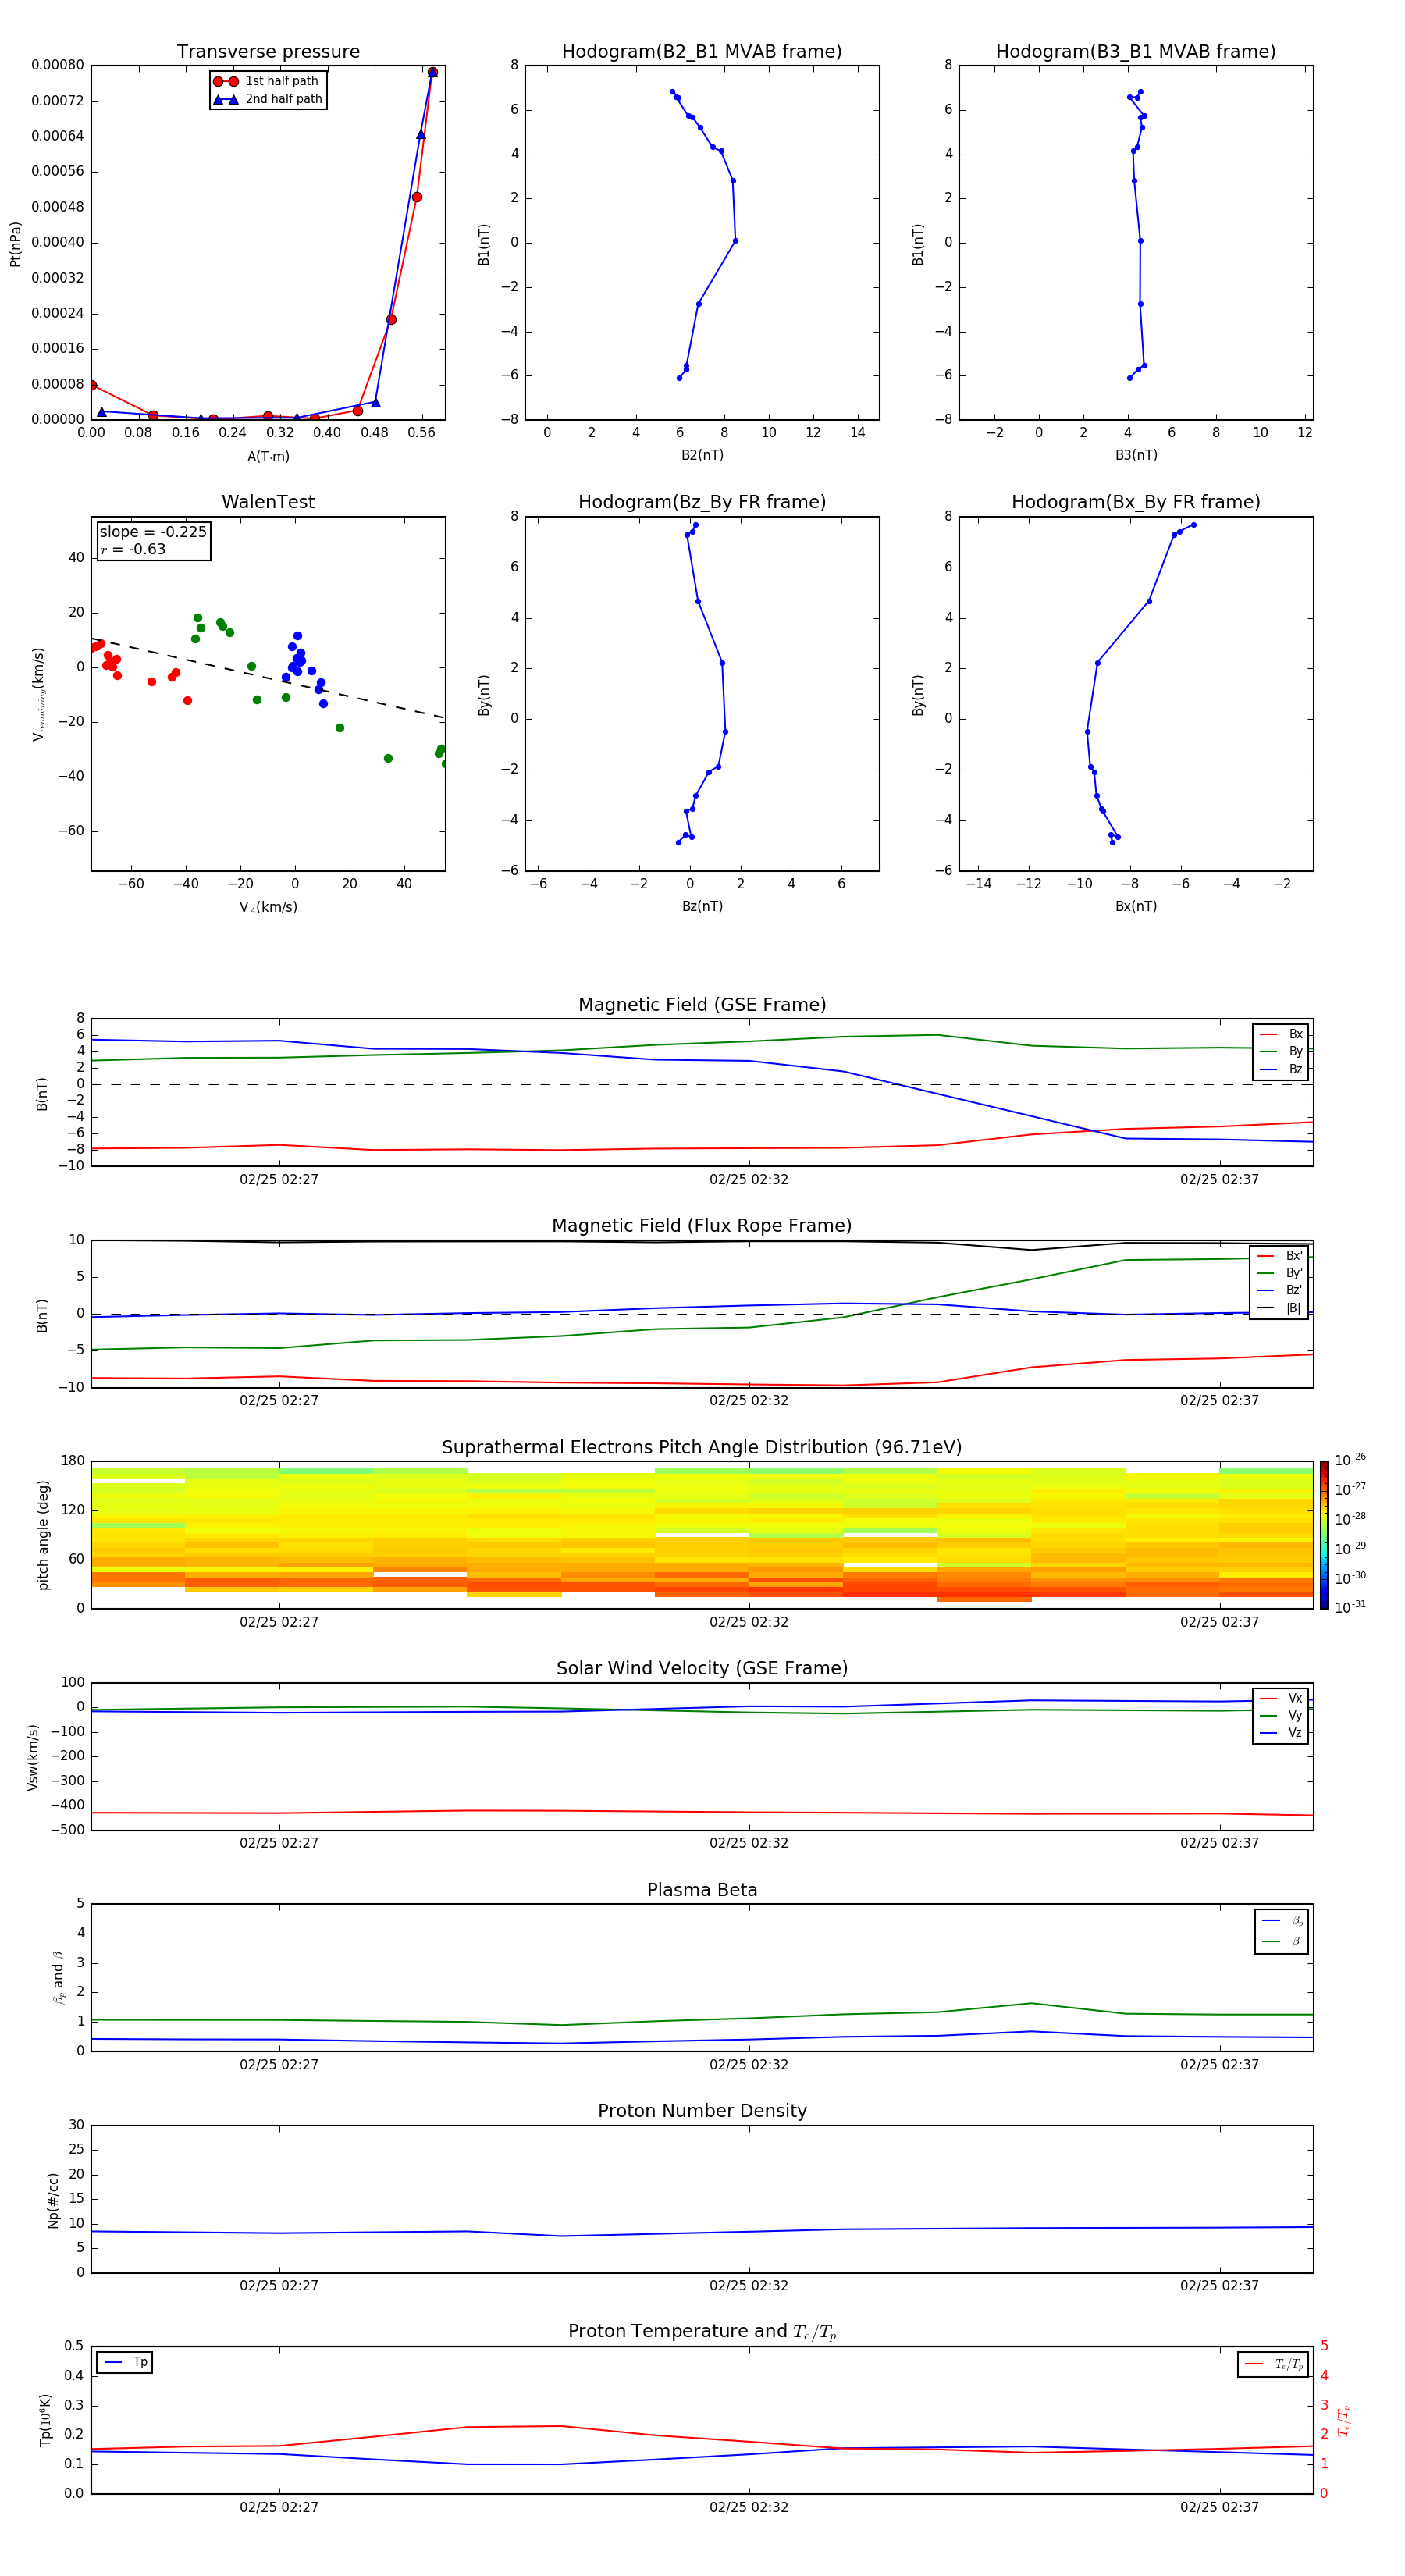Click the By entry in GSE legend
Screen dimensions: 1405x2576
point(1281,1052)
